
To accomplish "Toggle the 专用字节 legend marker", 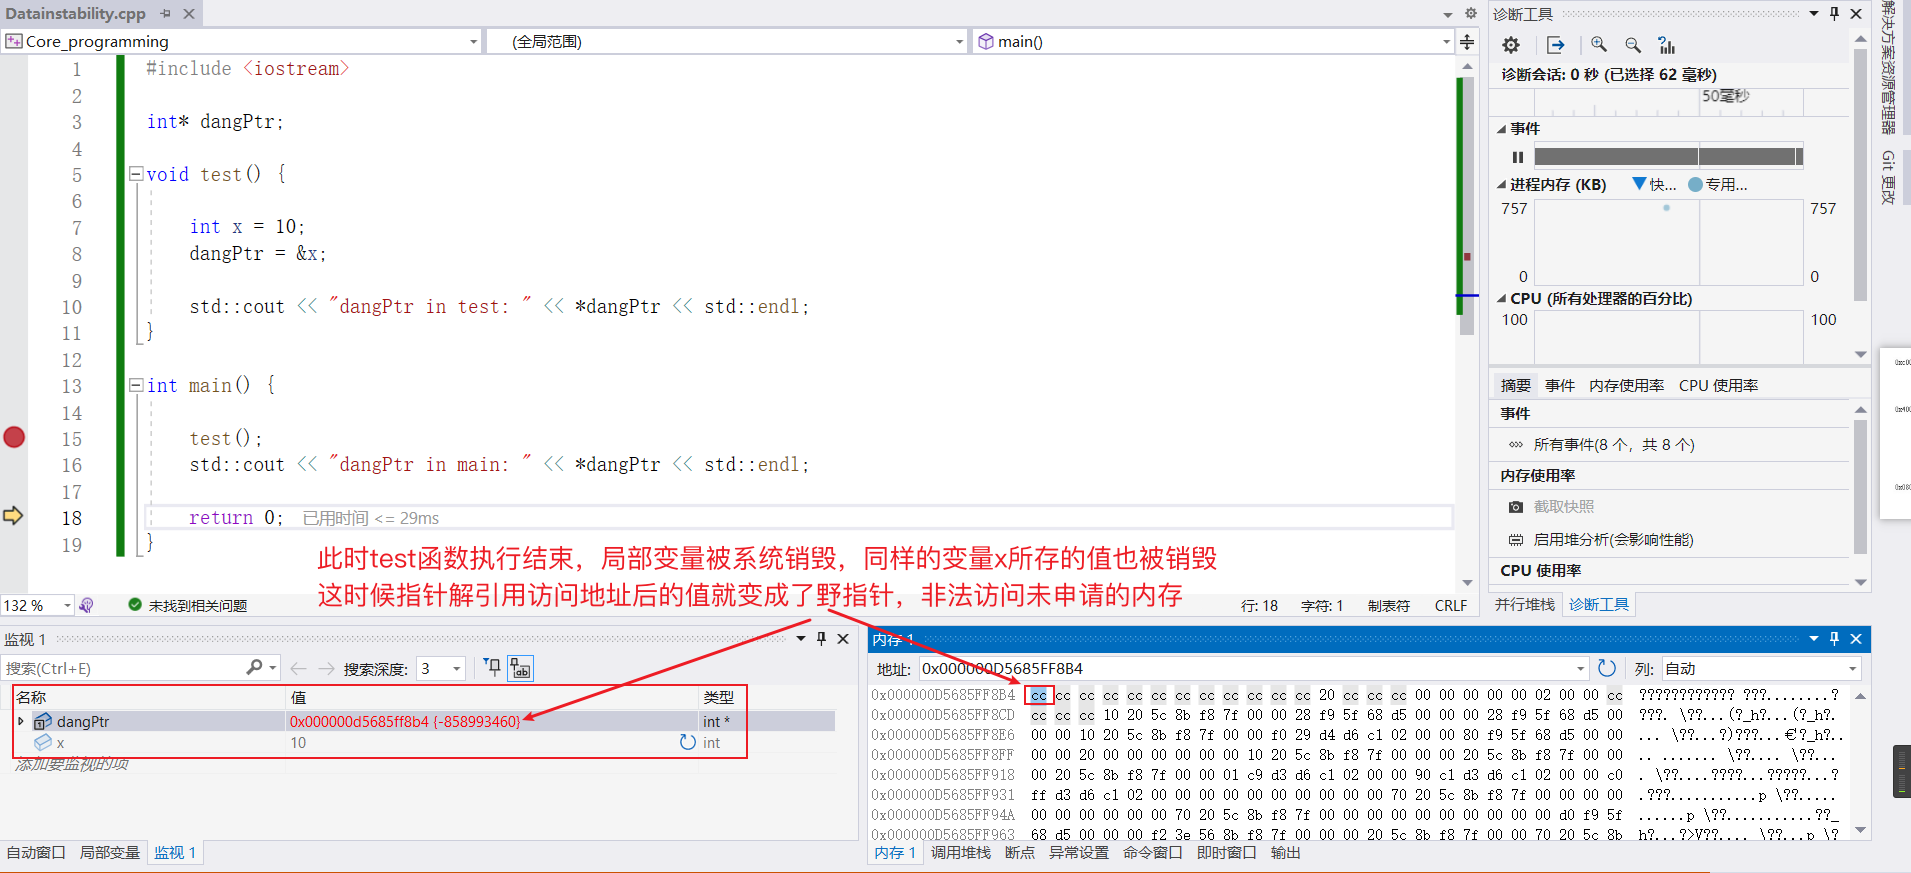I will coord(1695,185).
